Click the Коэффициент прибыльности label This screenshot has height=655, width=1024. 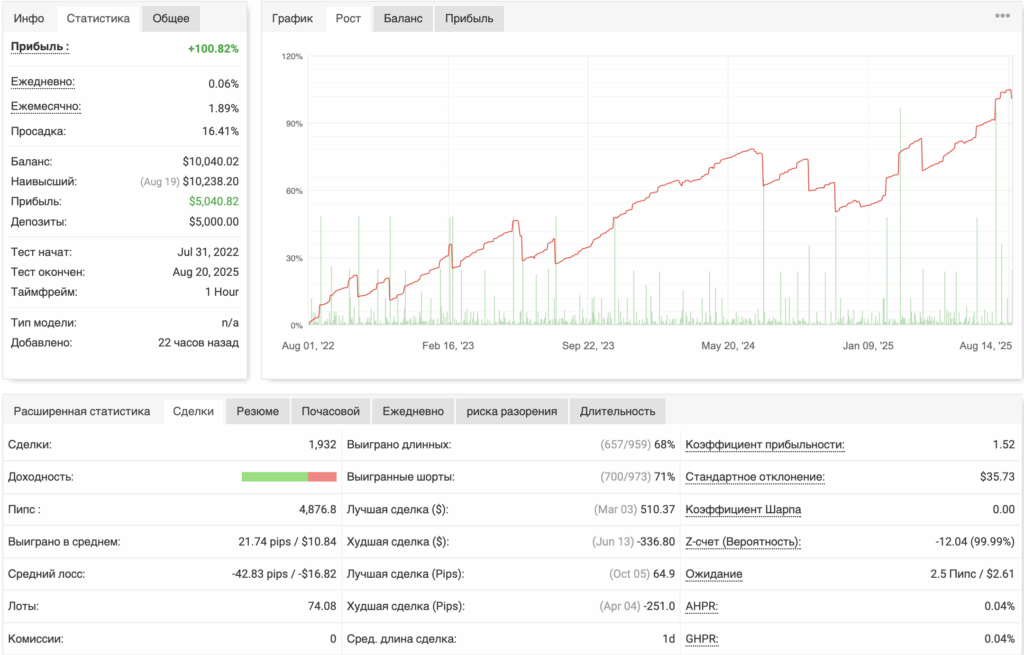coord(765,445)
